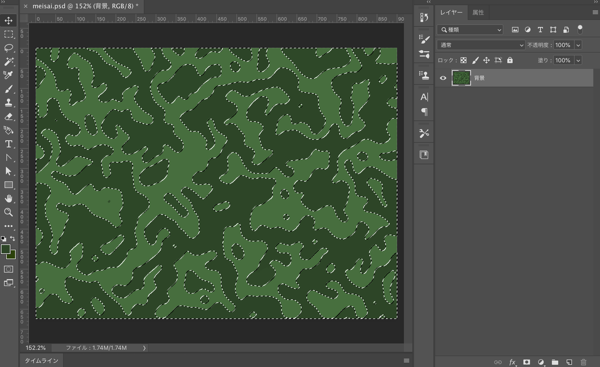
Task: Add a layer style with fx button
Action: click(x=512, y=362)
